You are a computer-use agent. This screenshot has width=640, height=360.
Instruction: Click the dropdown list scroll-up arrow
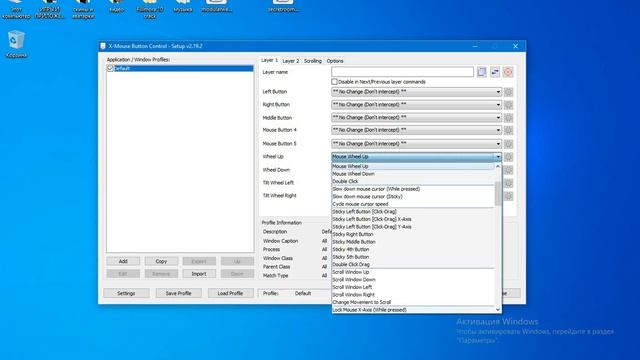(498, 167)
